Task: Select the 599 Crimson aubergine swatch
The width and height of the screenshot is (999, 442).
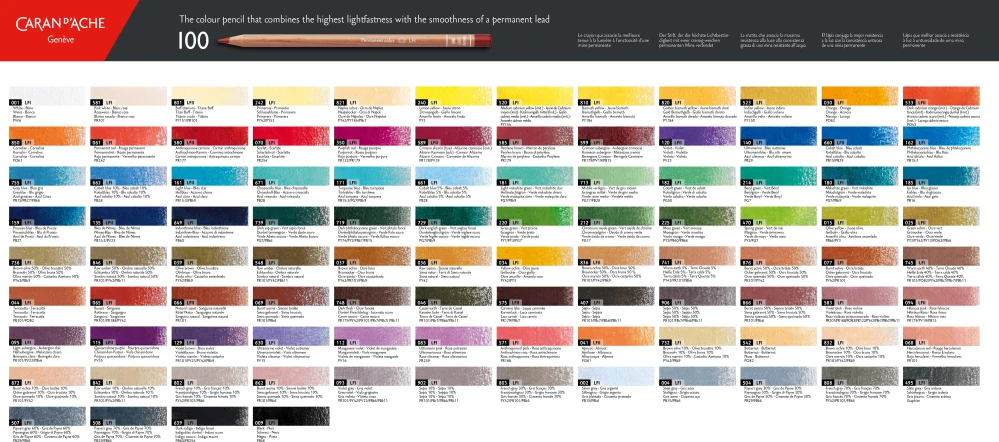Action: pyautogui.click(x=616, y=136)
